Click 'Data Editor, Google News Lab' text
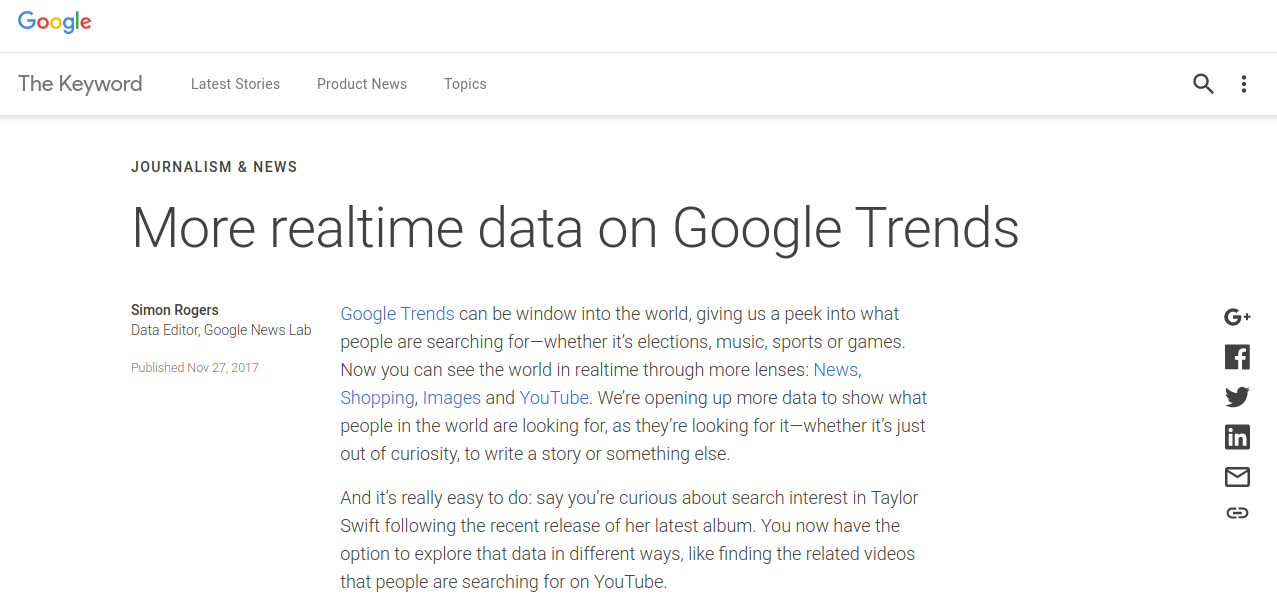Screen dimensions: 1277x601 click(x=221, y=330)
